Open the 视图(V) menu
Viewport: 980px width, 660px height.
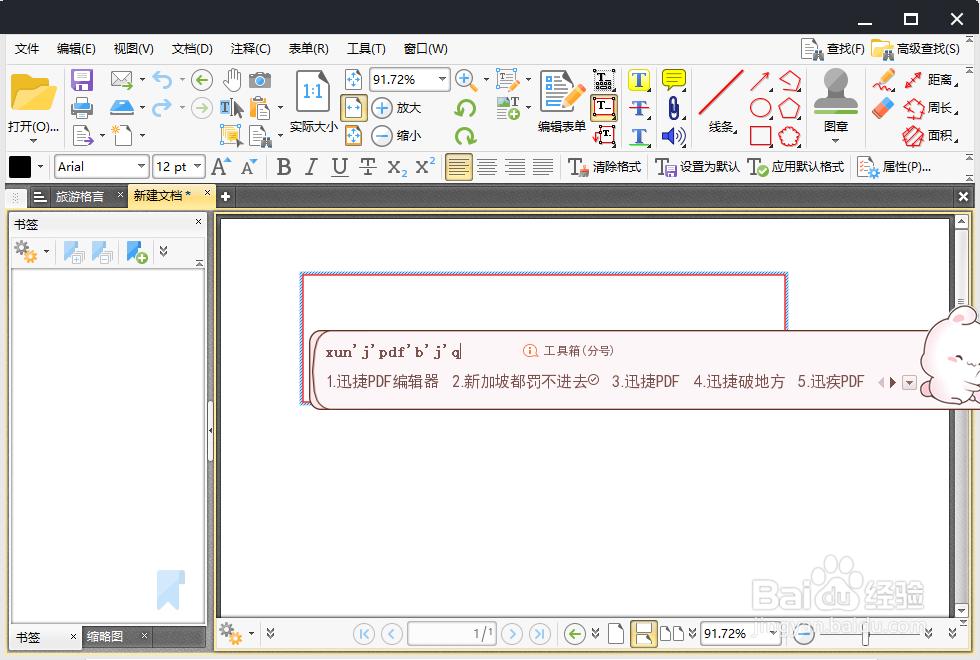(x=133, y=49)
